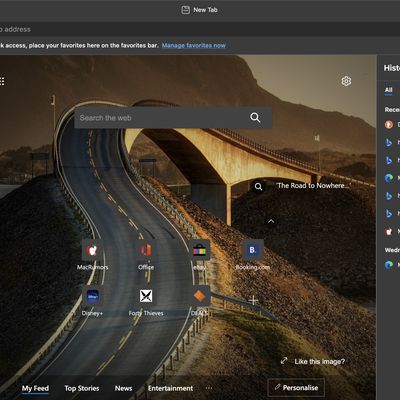The height and width of the screenshot is (400, 400).
Task: Open the page settings gear icon
Action: click(x=346, y=81)
